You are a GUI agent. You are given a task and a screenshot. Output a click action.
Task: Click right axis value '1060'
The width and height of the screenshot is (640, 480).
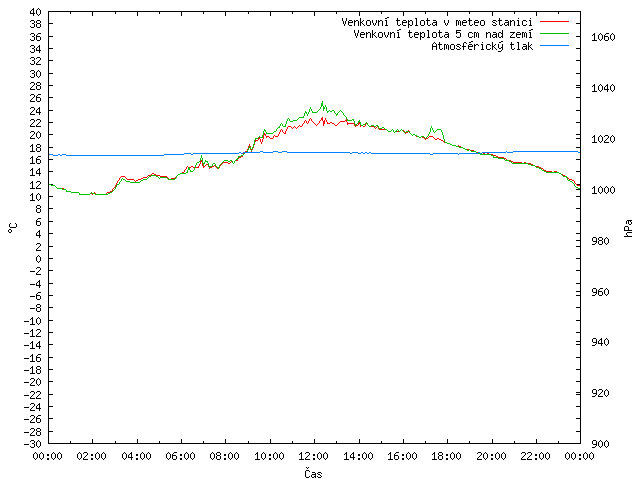603,37
